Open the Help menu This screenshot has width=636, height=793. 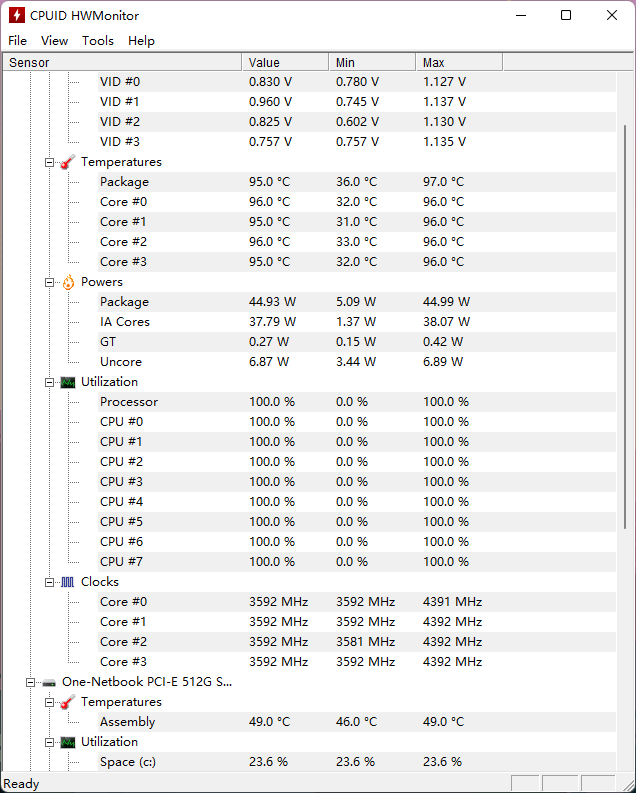[141, 40]
